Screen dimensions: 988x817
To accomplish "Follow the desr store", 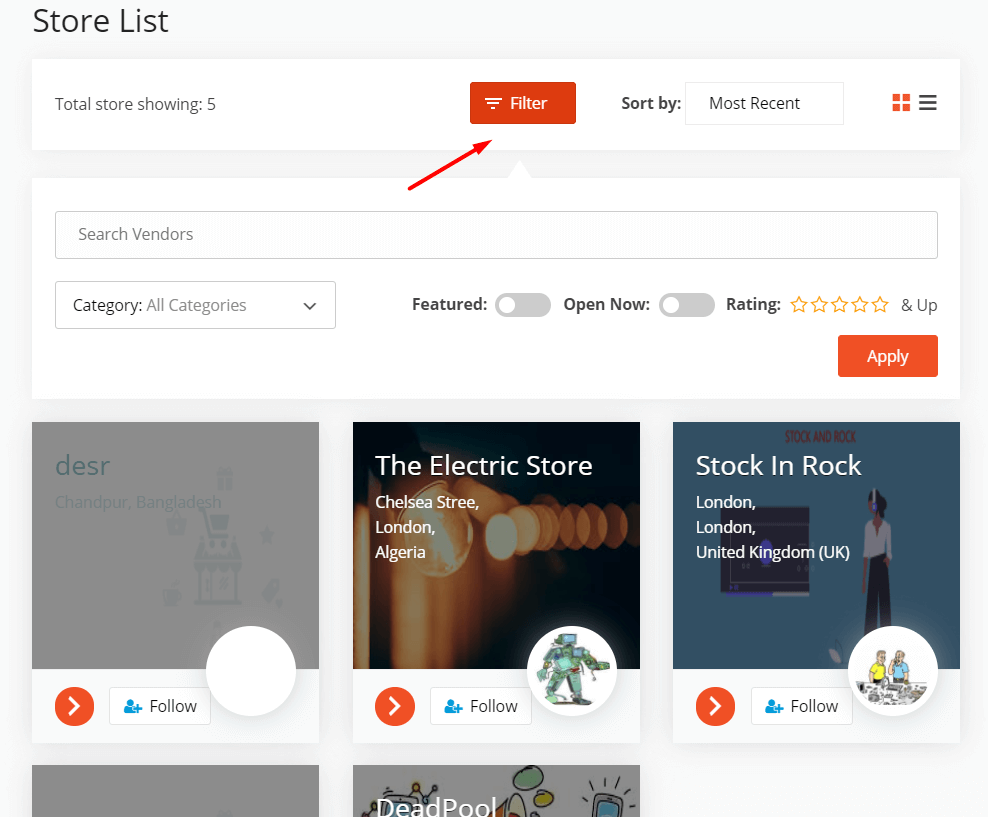I will tap(160, 706).
